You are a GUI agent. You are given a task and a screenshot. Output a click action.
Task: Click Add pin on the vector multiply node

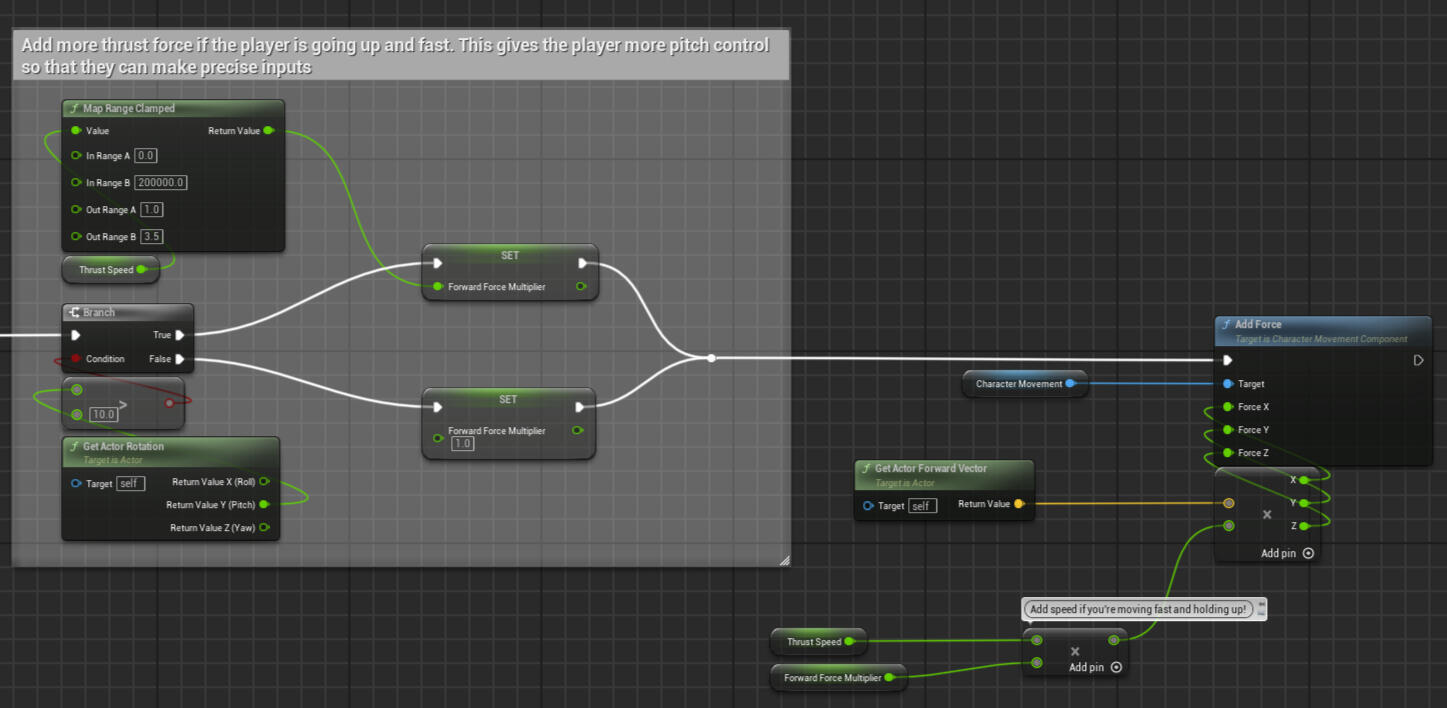coord(1287,553)
